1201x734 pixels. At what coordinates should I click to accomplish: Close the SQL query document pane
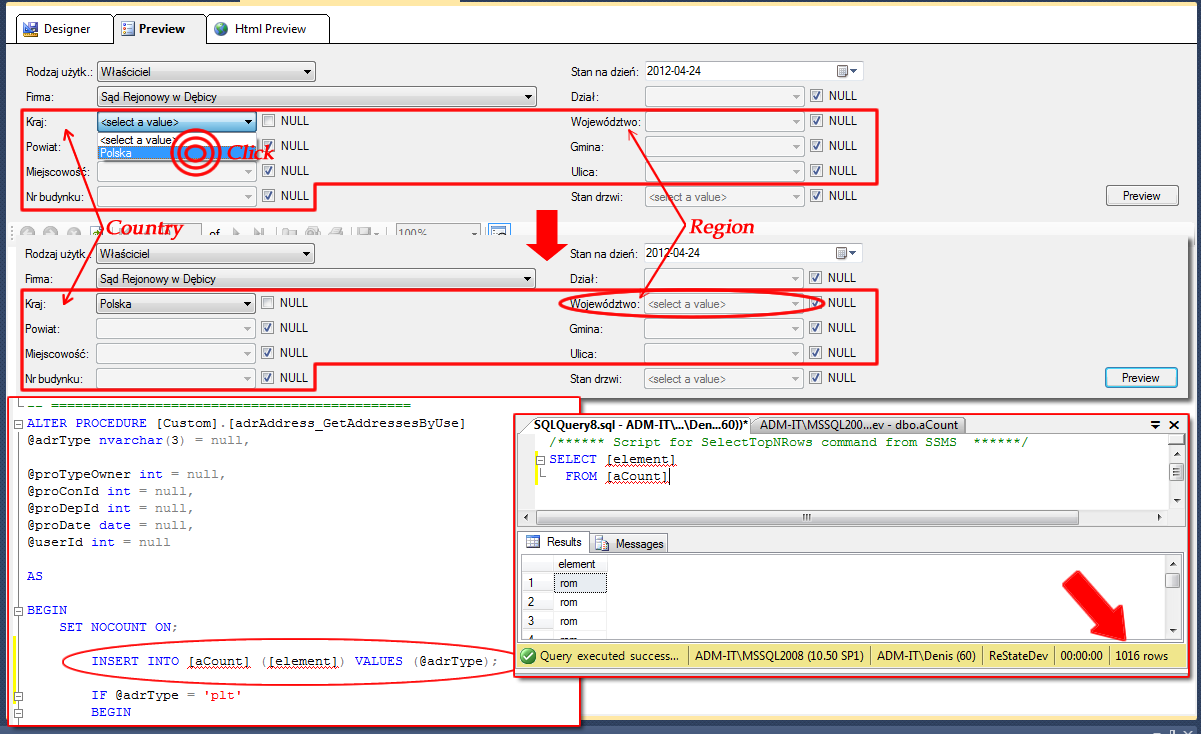click(1174, 424)
